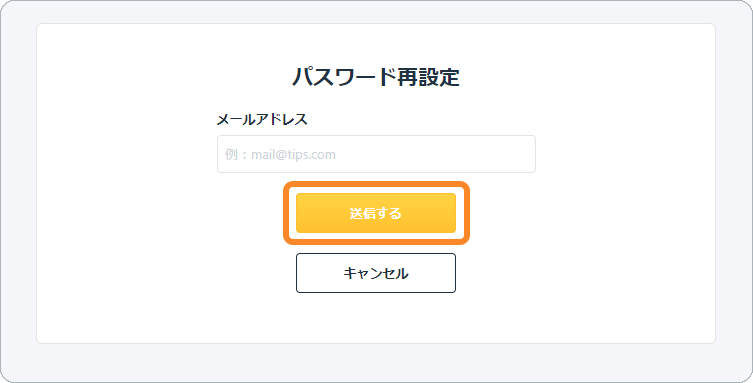Dismiss the form via the outlined キャンセル button

376,273
